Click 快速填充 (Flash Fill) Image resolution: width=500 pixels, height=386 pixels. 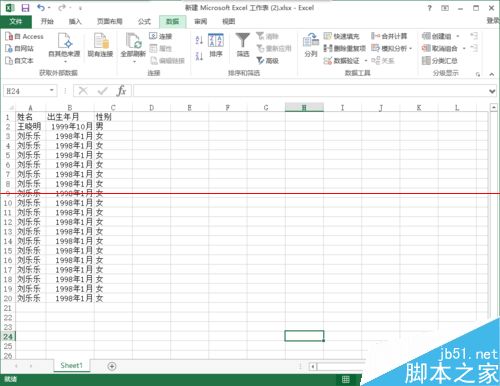(342, 36)
